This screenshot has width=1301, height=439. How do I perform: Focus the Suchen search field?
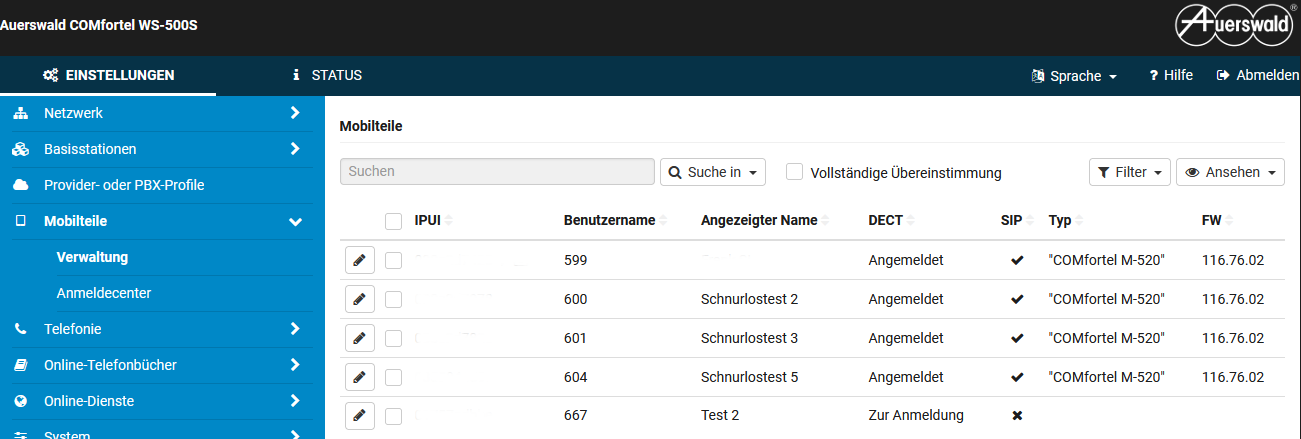coord(497,172)
